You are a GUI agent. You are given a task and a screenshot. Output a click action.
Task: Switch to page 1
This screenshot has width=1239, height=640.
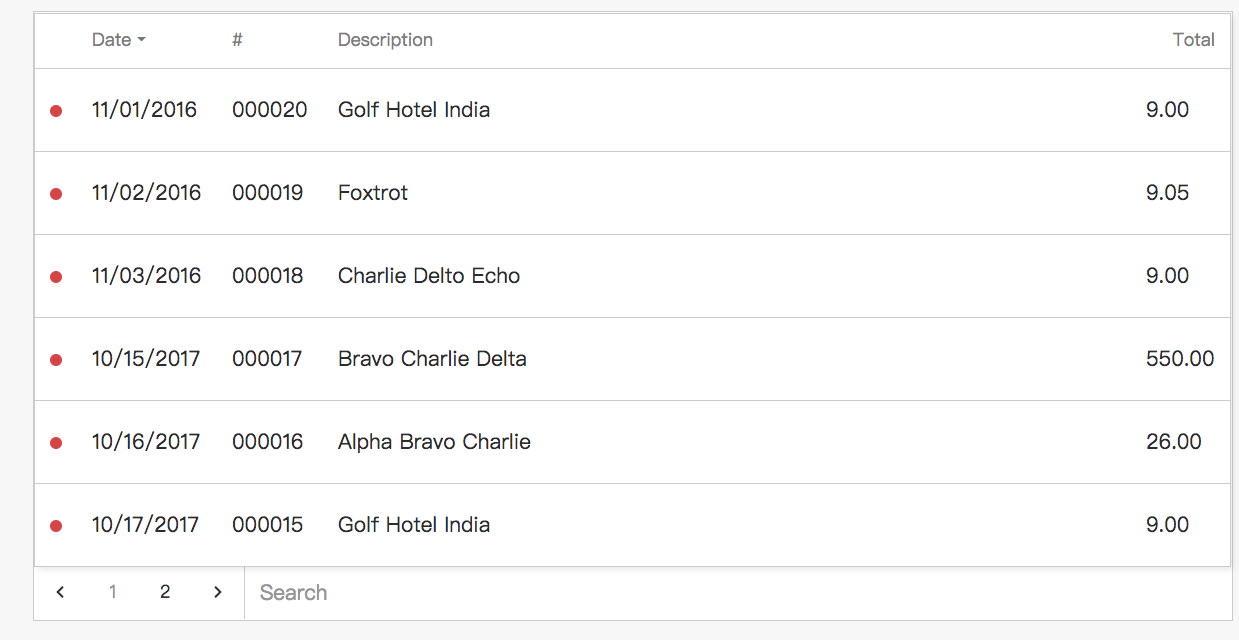click(113, 592)
